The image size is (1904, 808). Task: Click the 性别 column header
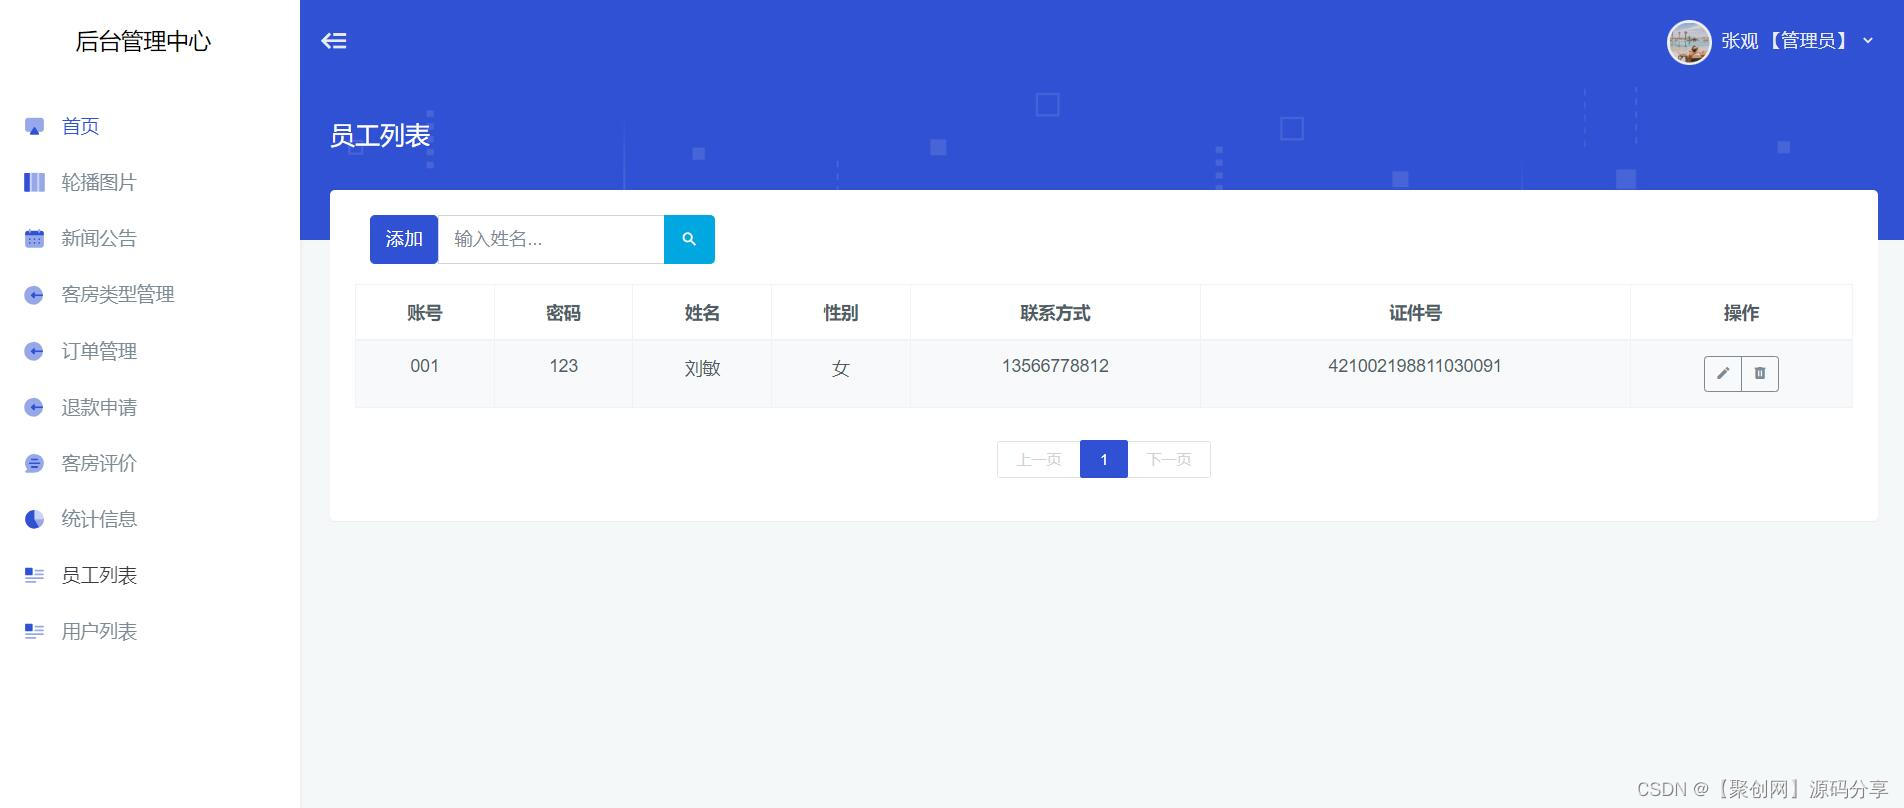tap(841, 313)
